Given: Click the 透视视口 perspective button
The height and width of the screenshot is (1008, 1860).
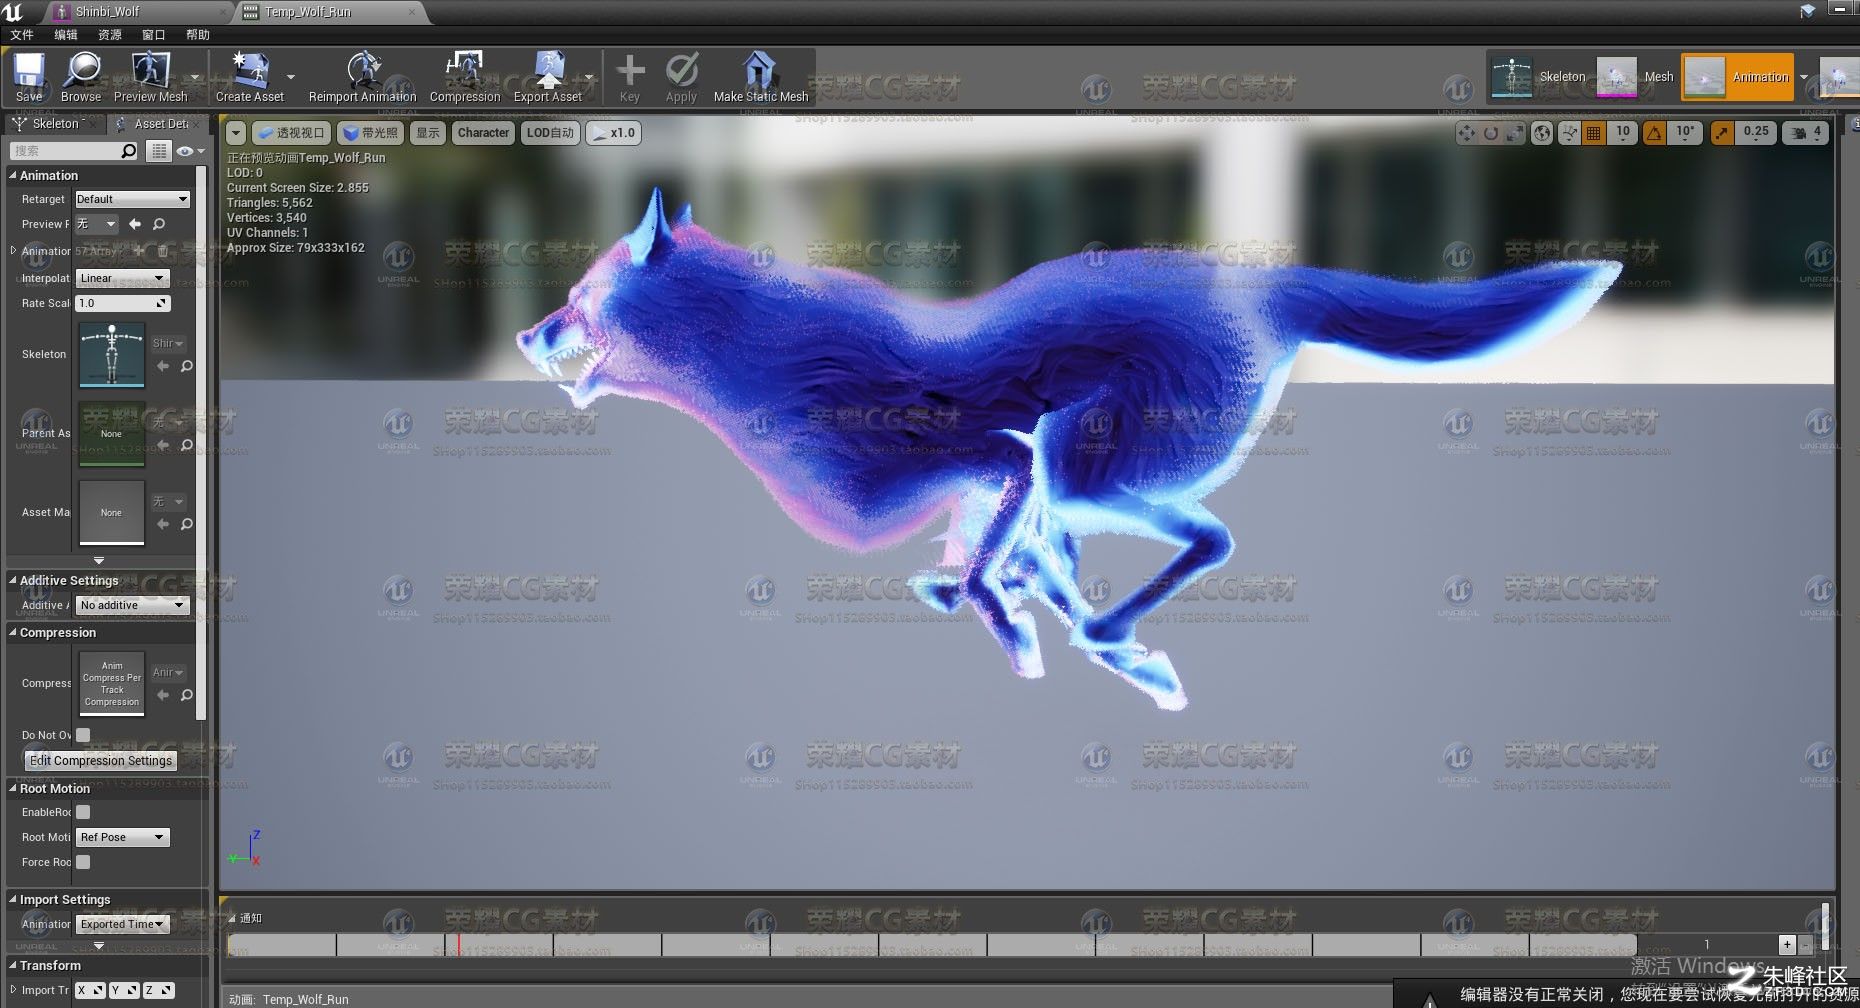Looking at the screenshot, I should [x=291, y=132].
